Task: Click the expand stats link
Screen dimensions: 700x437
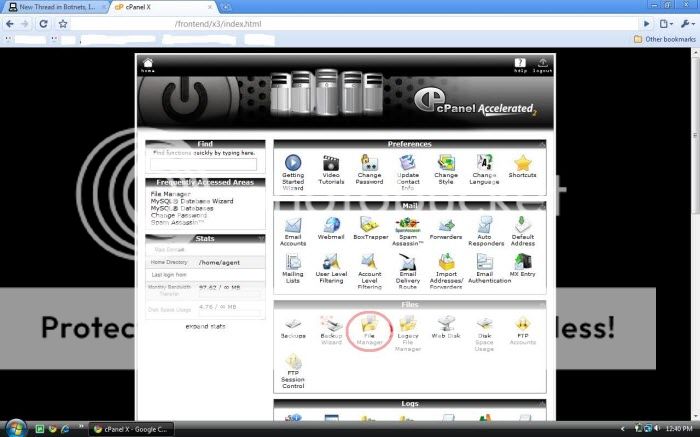Action: (x=205, y=326)
